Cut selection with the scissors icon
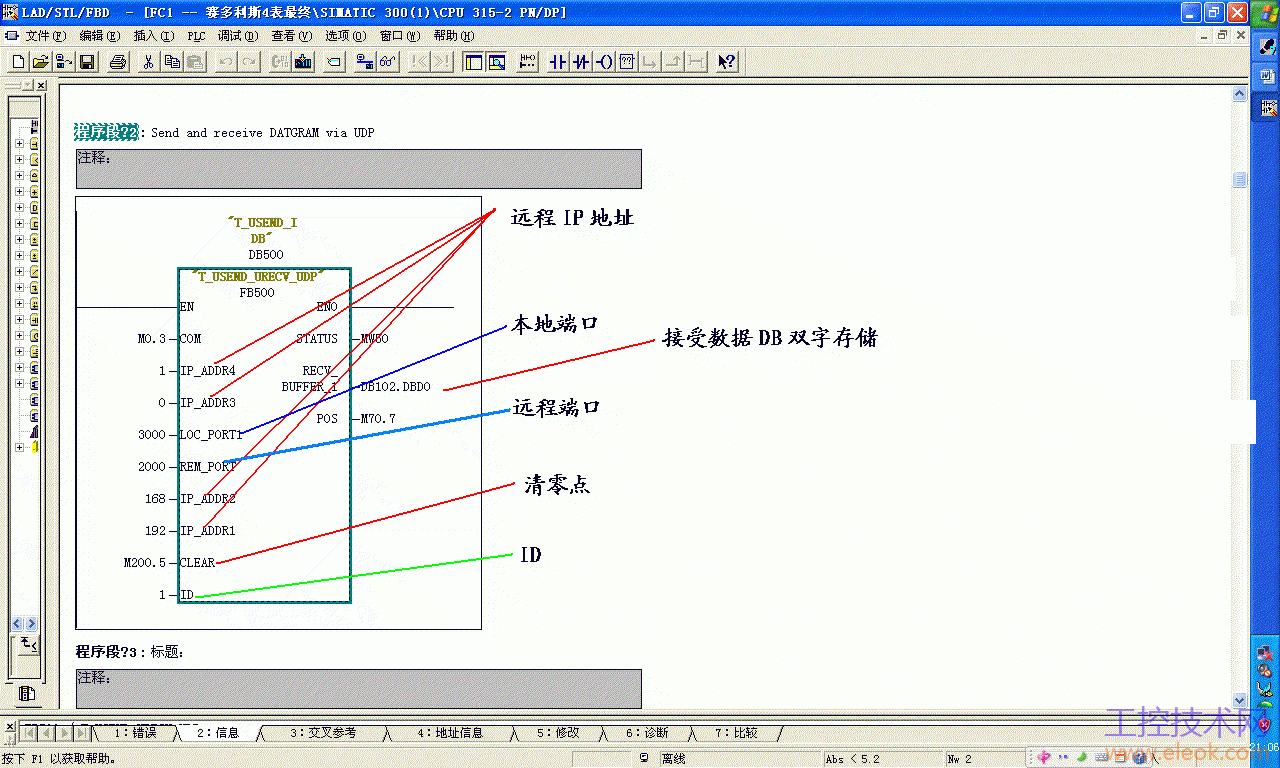Screen dimensions: 1280x768 coord(148,62)
